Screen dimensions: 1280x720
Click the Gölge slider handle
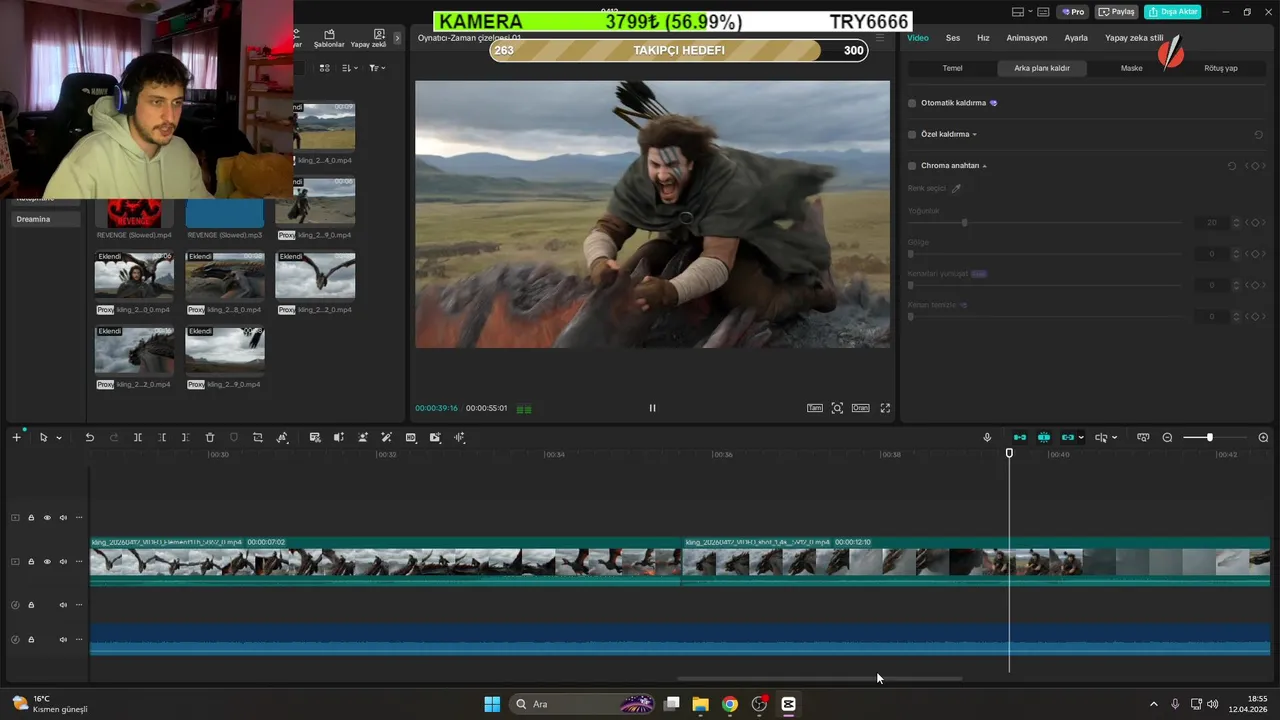[910, 254]
